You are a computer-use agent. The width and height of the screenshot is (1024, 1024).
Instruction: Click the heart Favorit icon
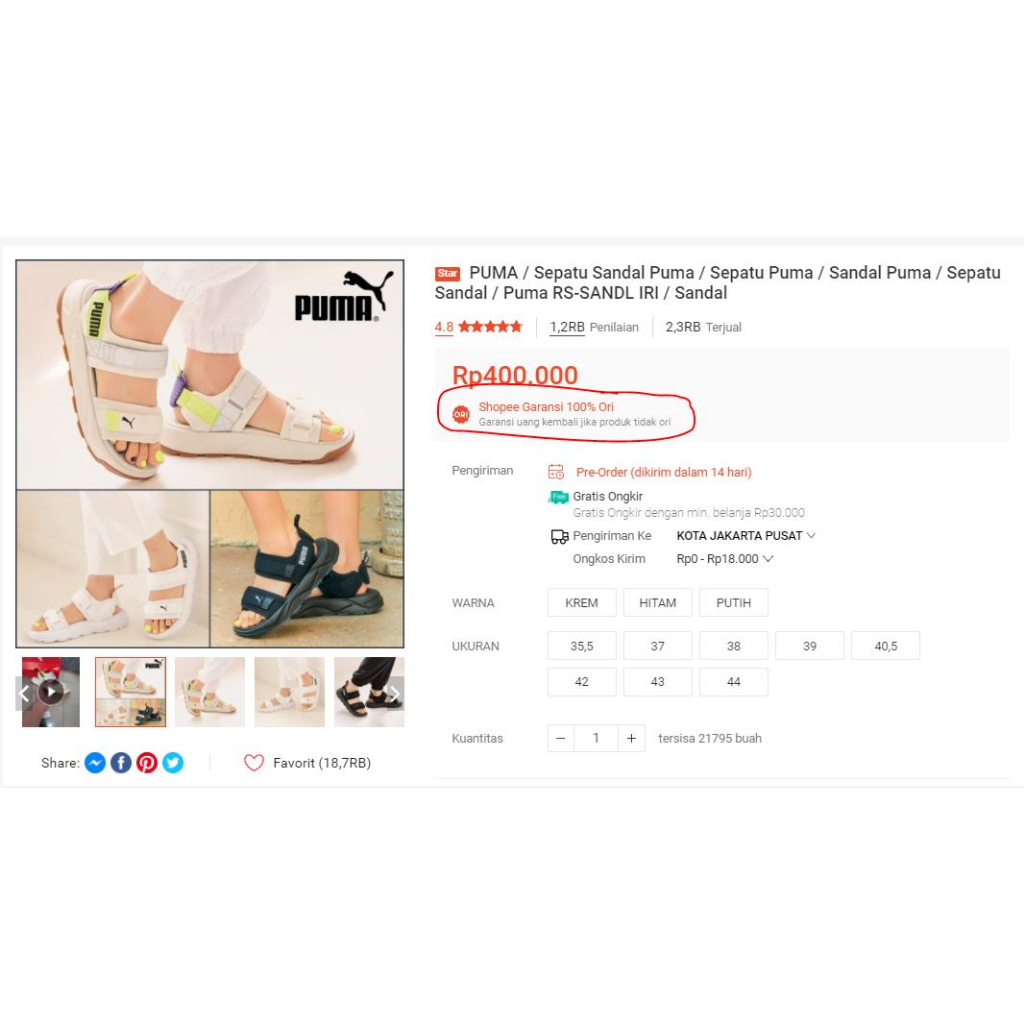253,763
